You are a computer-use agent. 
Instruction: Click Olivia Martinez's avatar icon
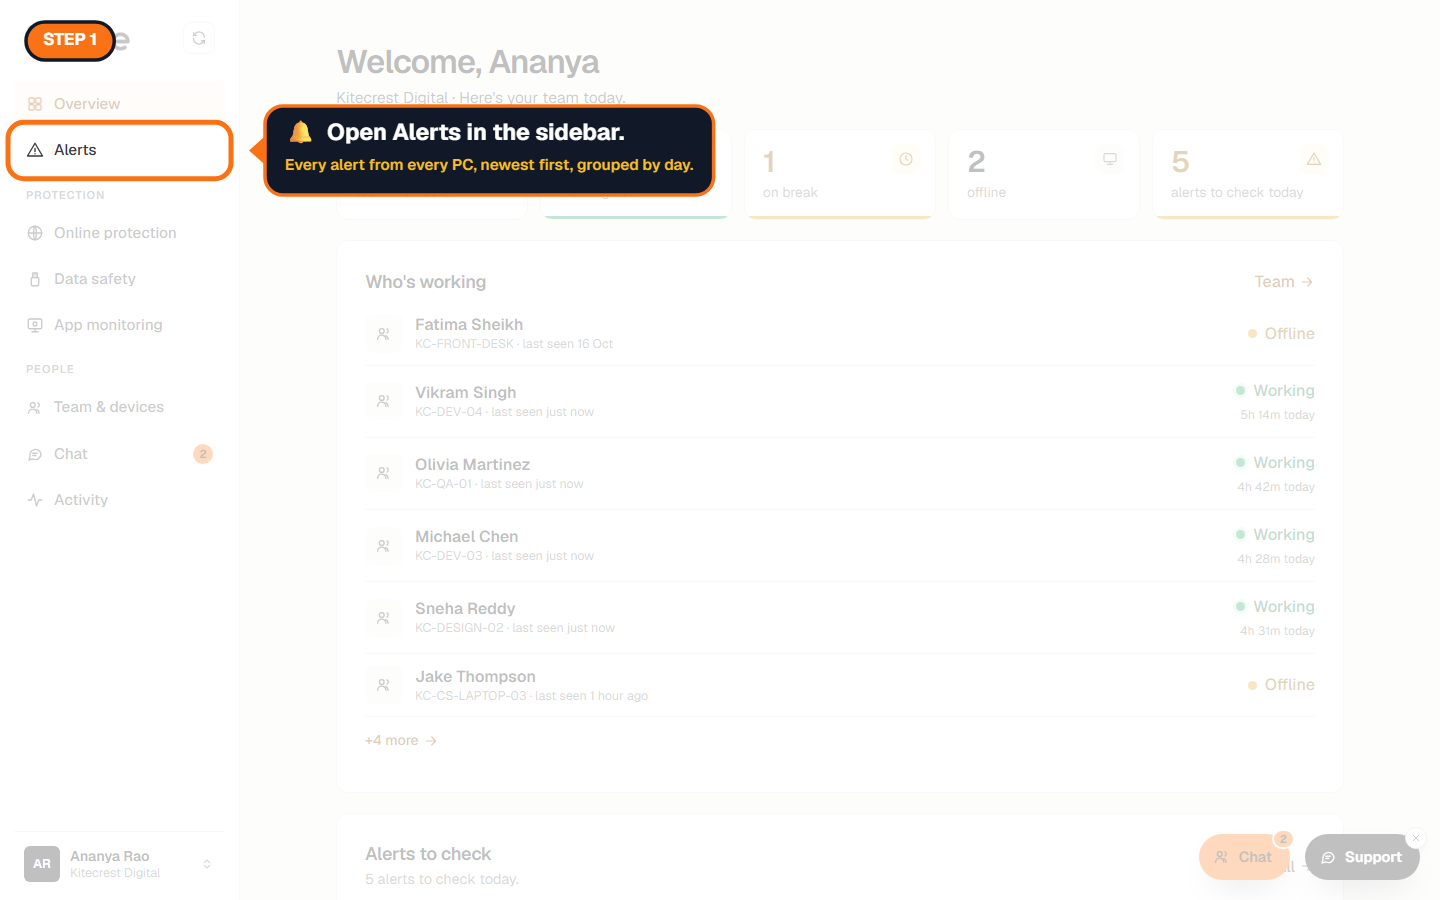(383, 473)
